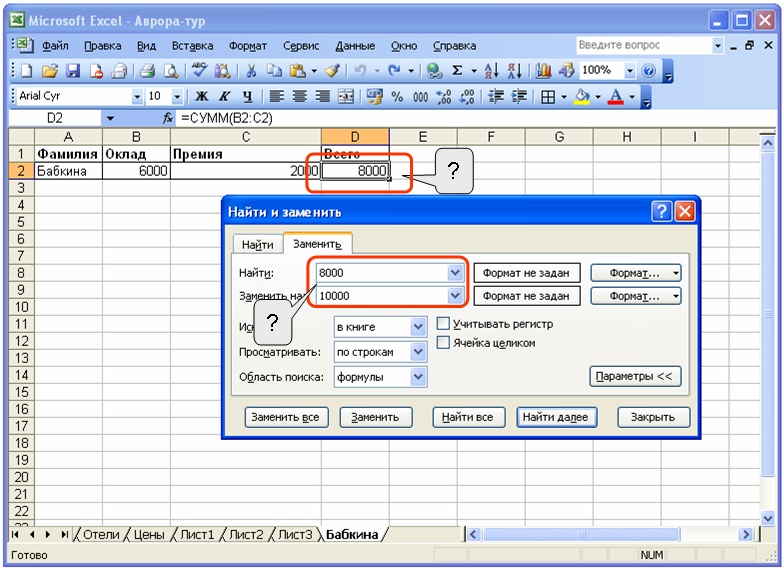Click the Заменить button

pyautogui.click(x=375, y=417)
